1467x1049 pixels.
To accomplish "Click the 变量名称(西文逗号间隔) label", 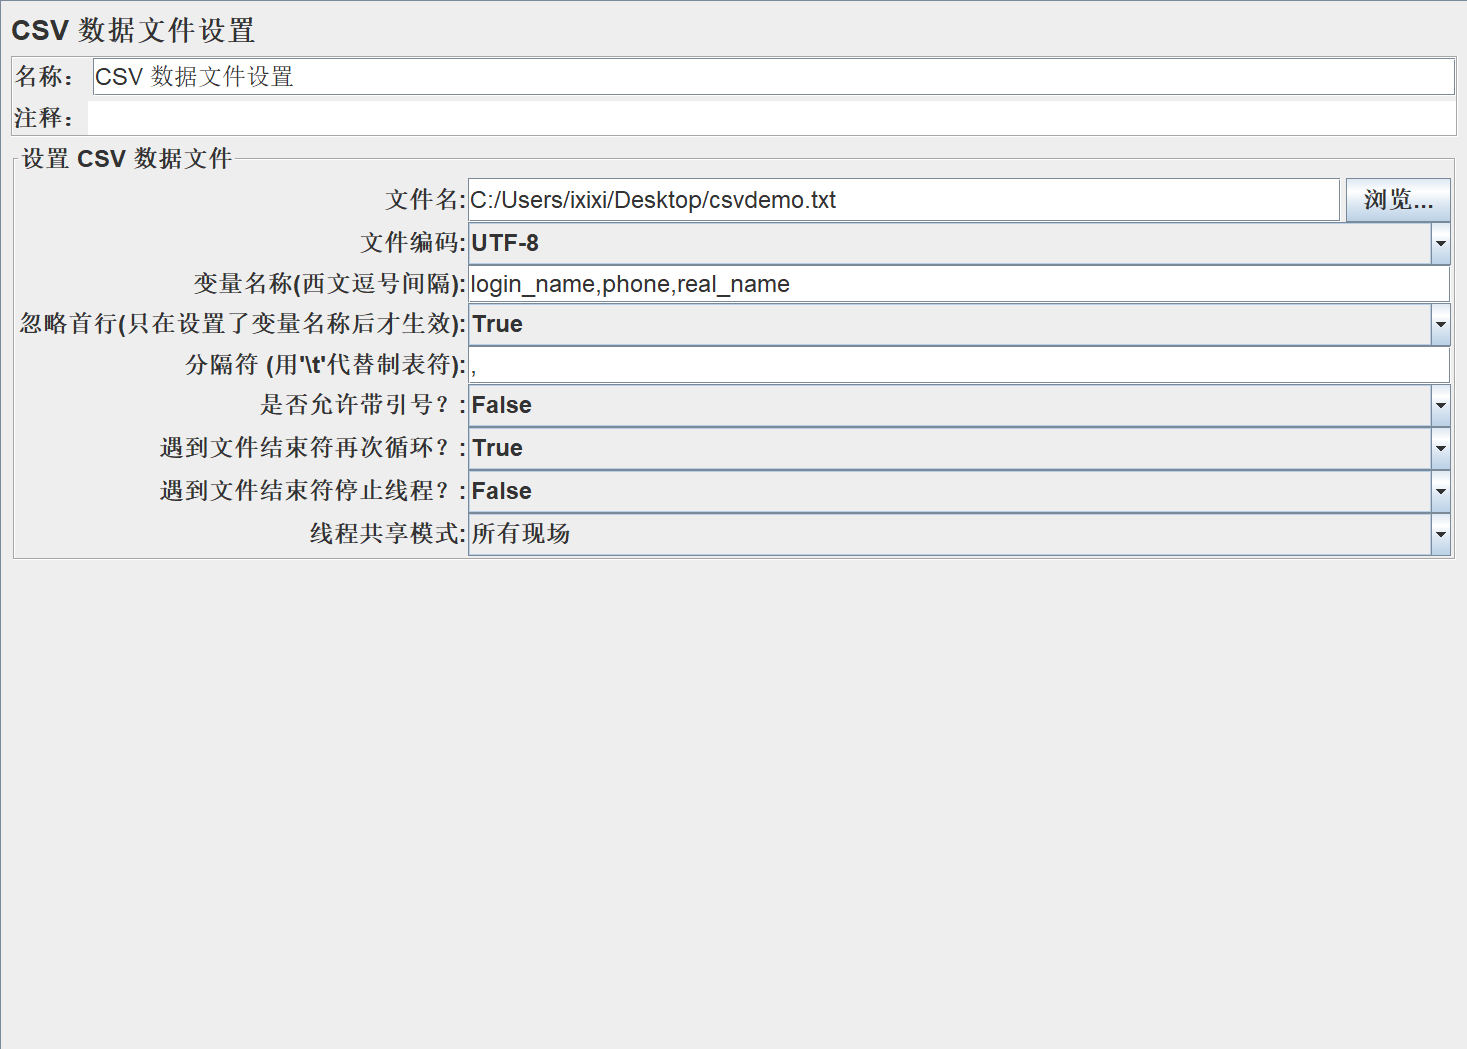I will pyautogui.click(x=330, y=284).
